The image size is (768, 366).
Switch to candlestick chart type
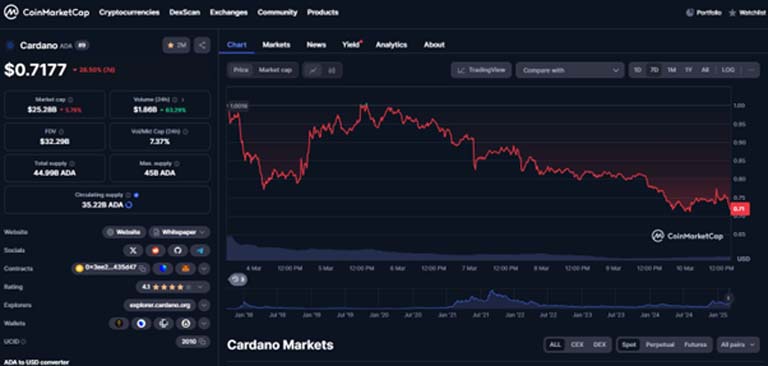pyautogui.click(x=332, y=70)
